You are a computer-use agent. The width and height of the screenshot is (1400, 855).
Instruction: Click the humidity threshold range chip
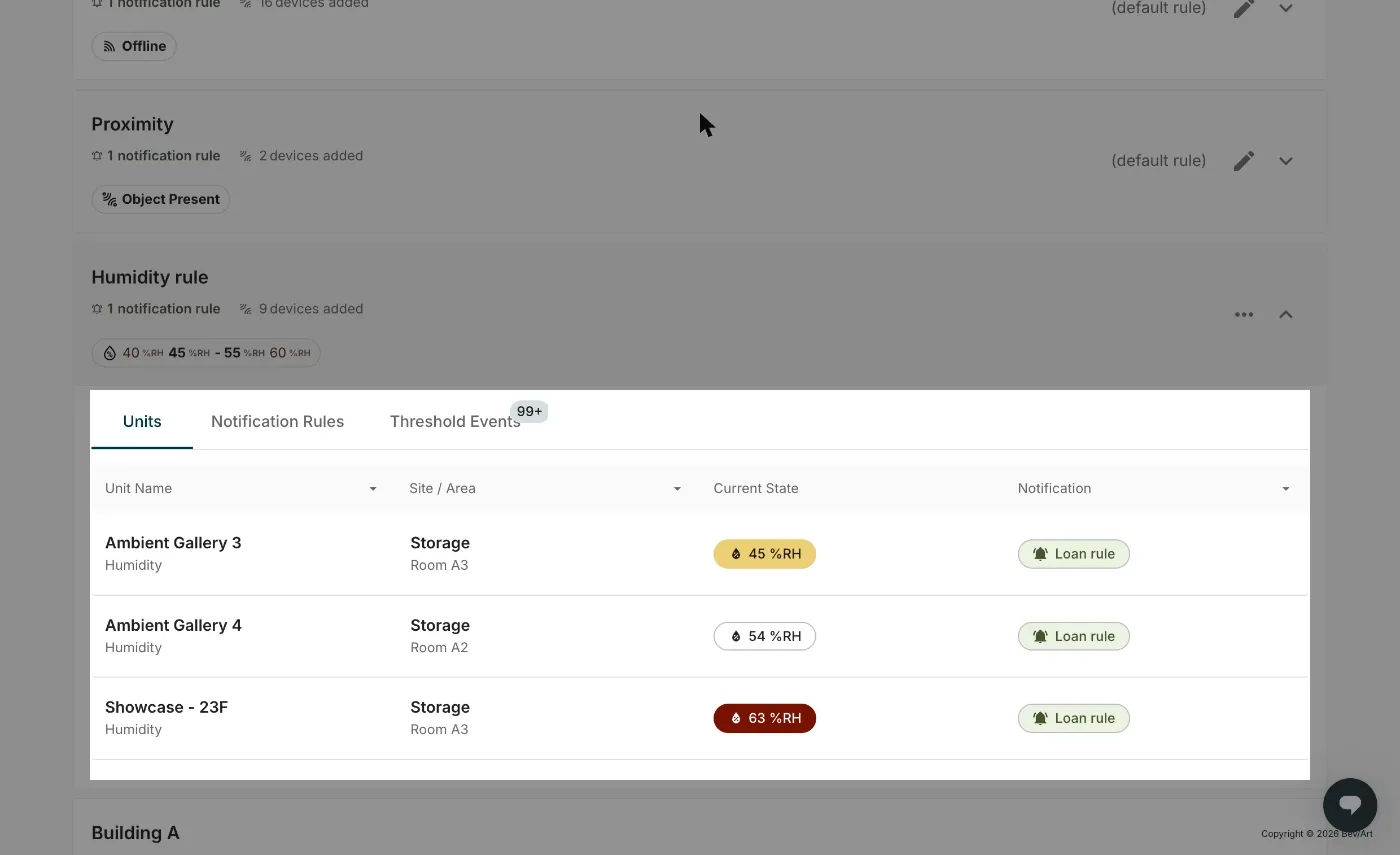click(206, 353)
